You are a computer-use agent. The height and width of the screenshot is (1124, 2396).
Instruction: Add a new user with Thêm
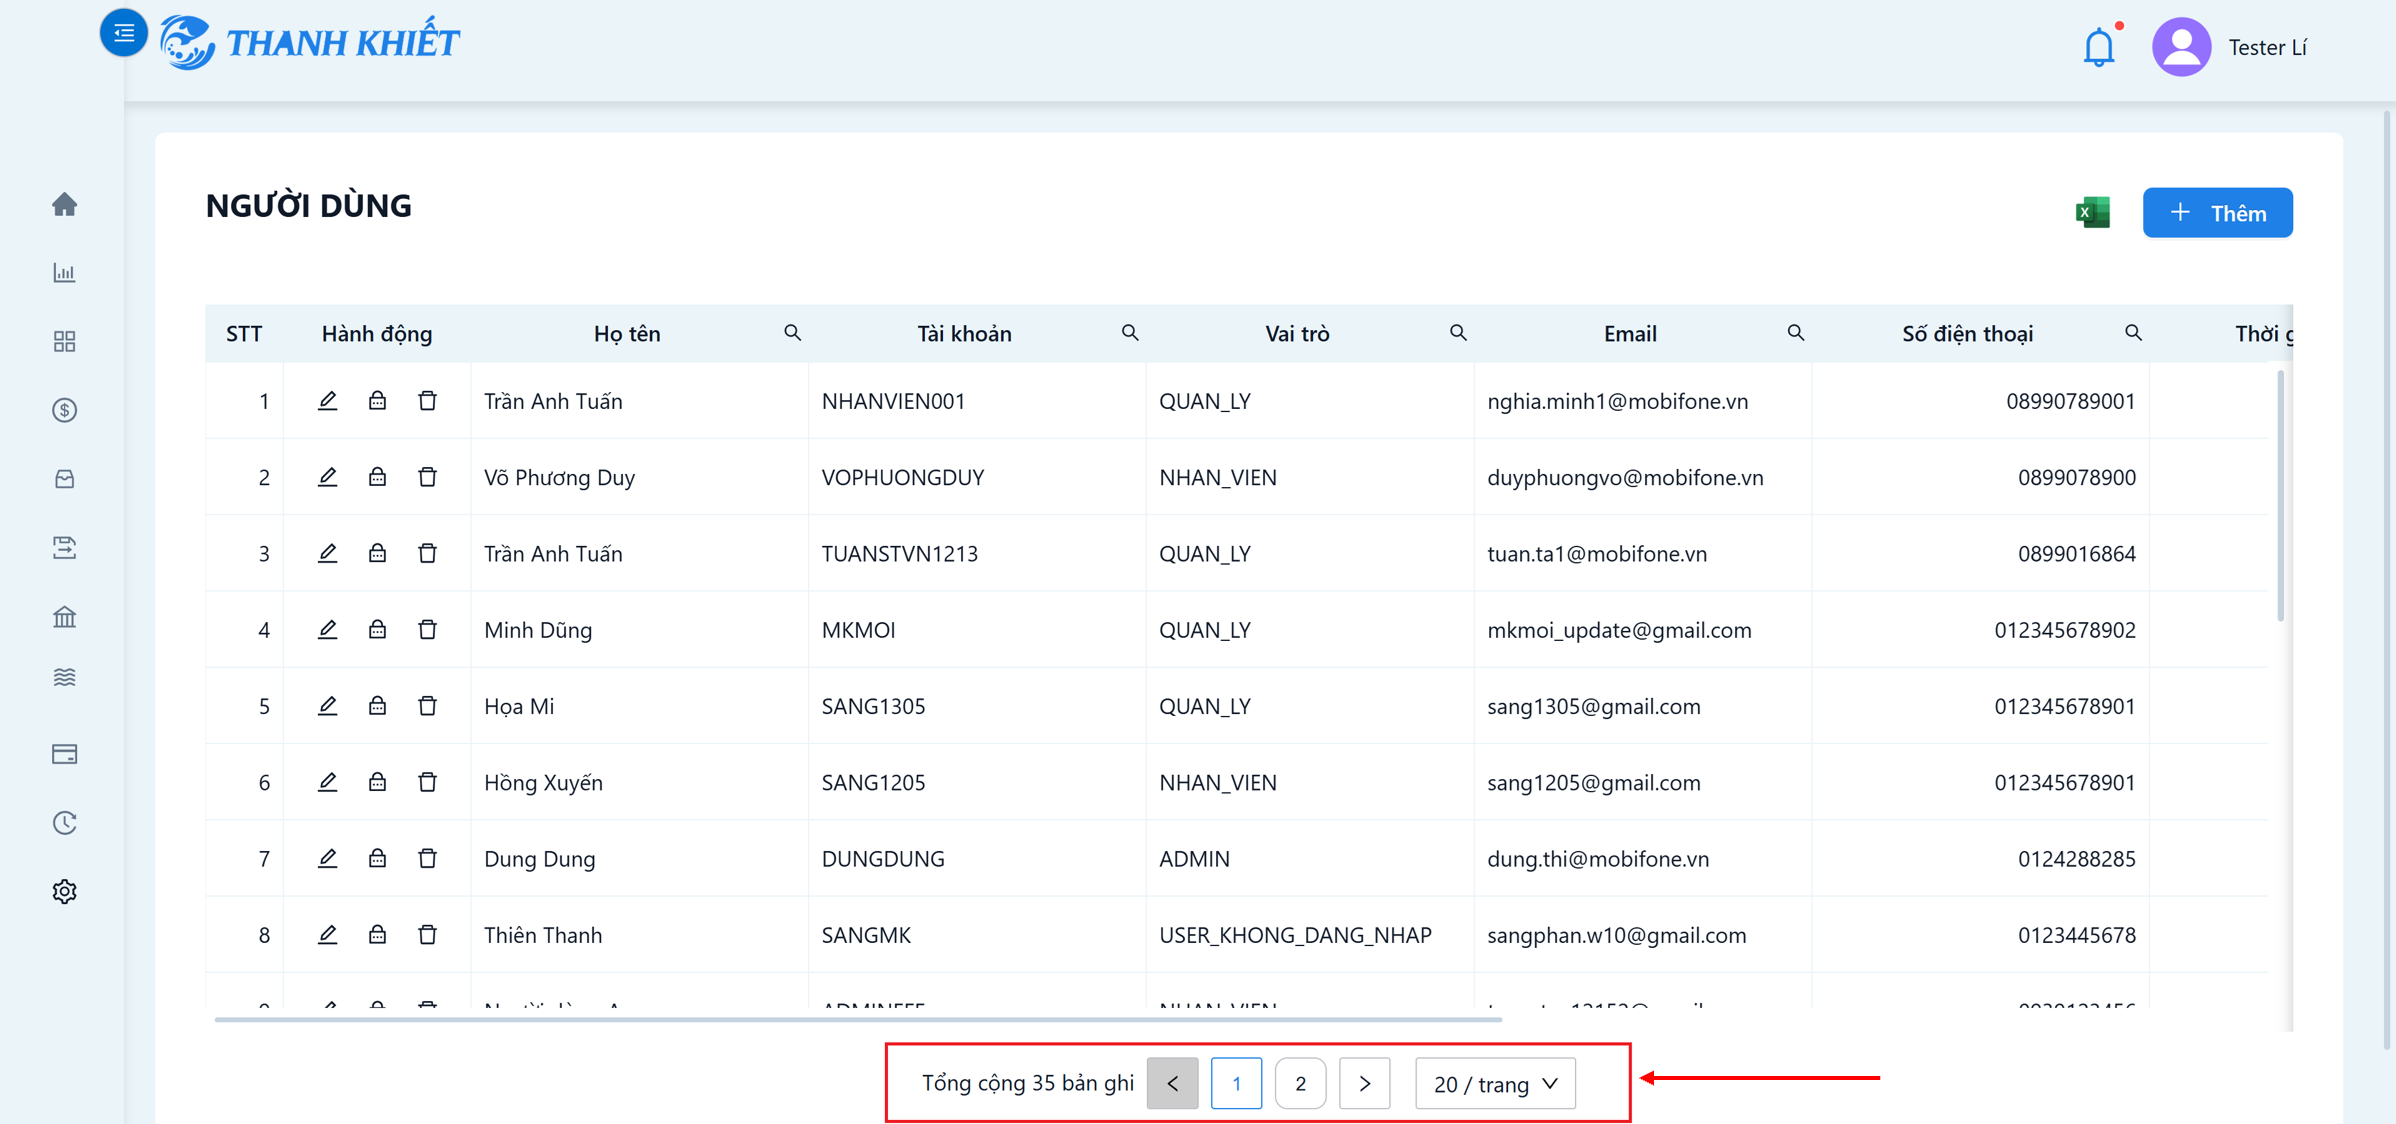click(x=2217, y=213)
